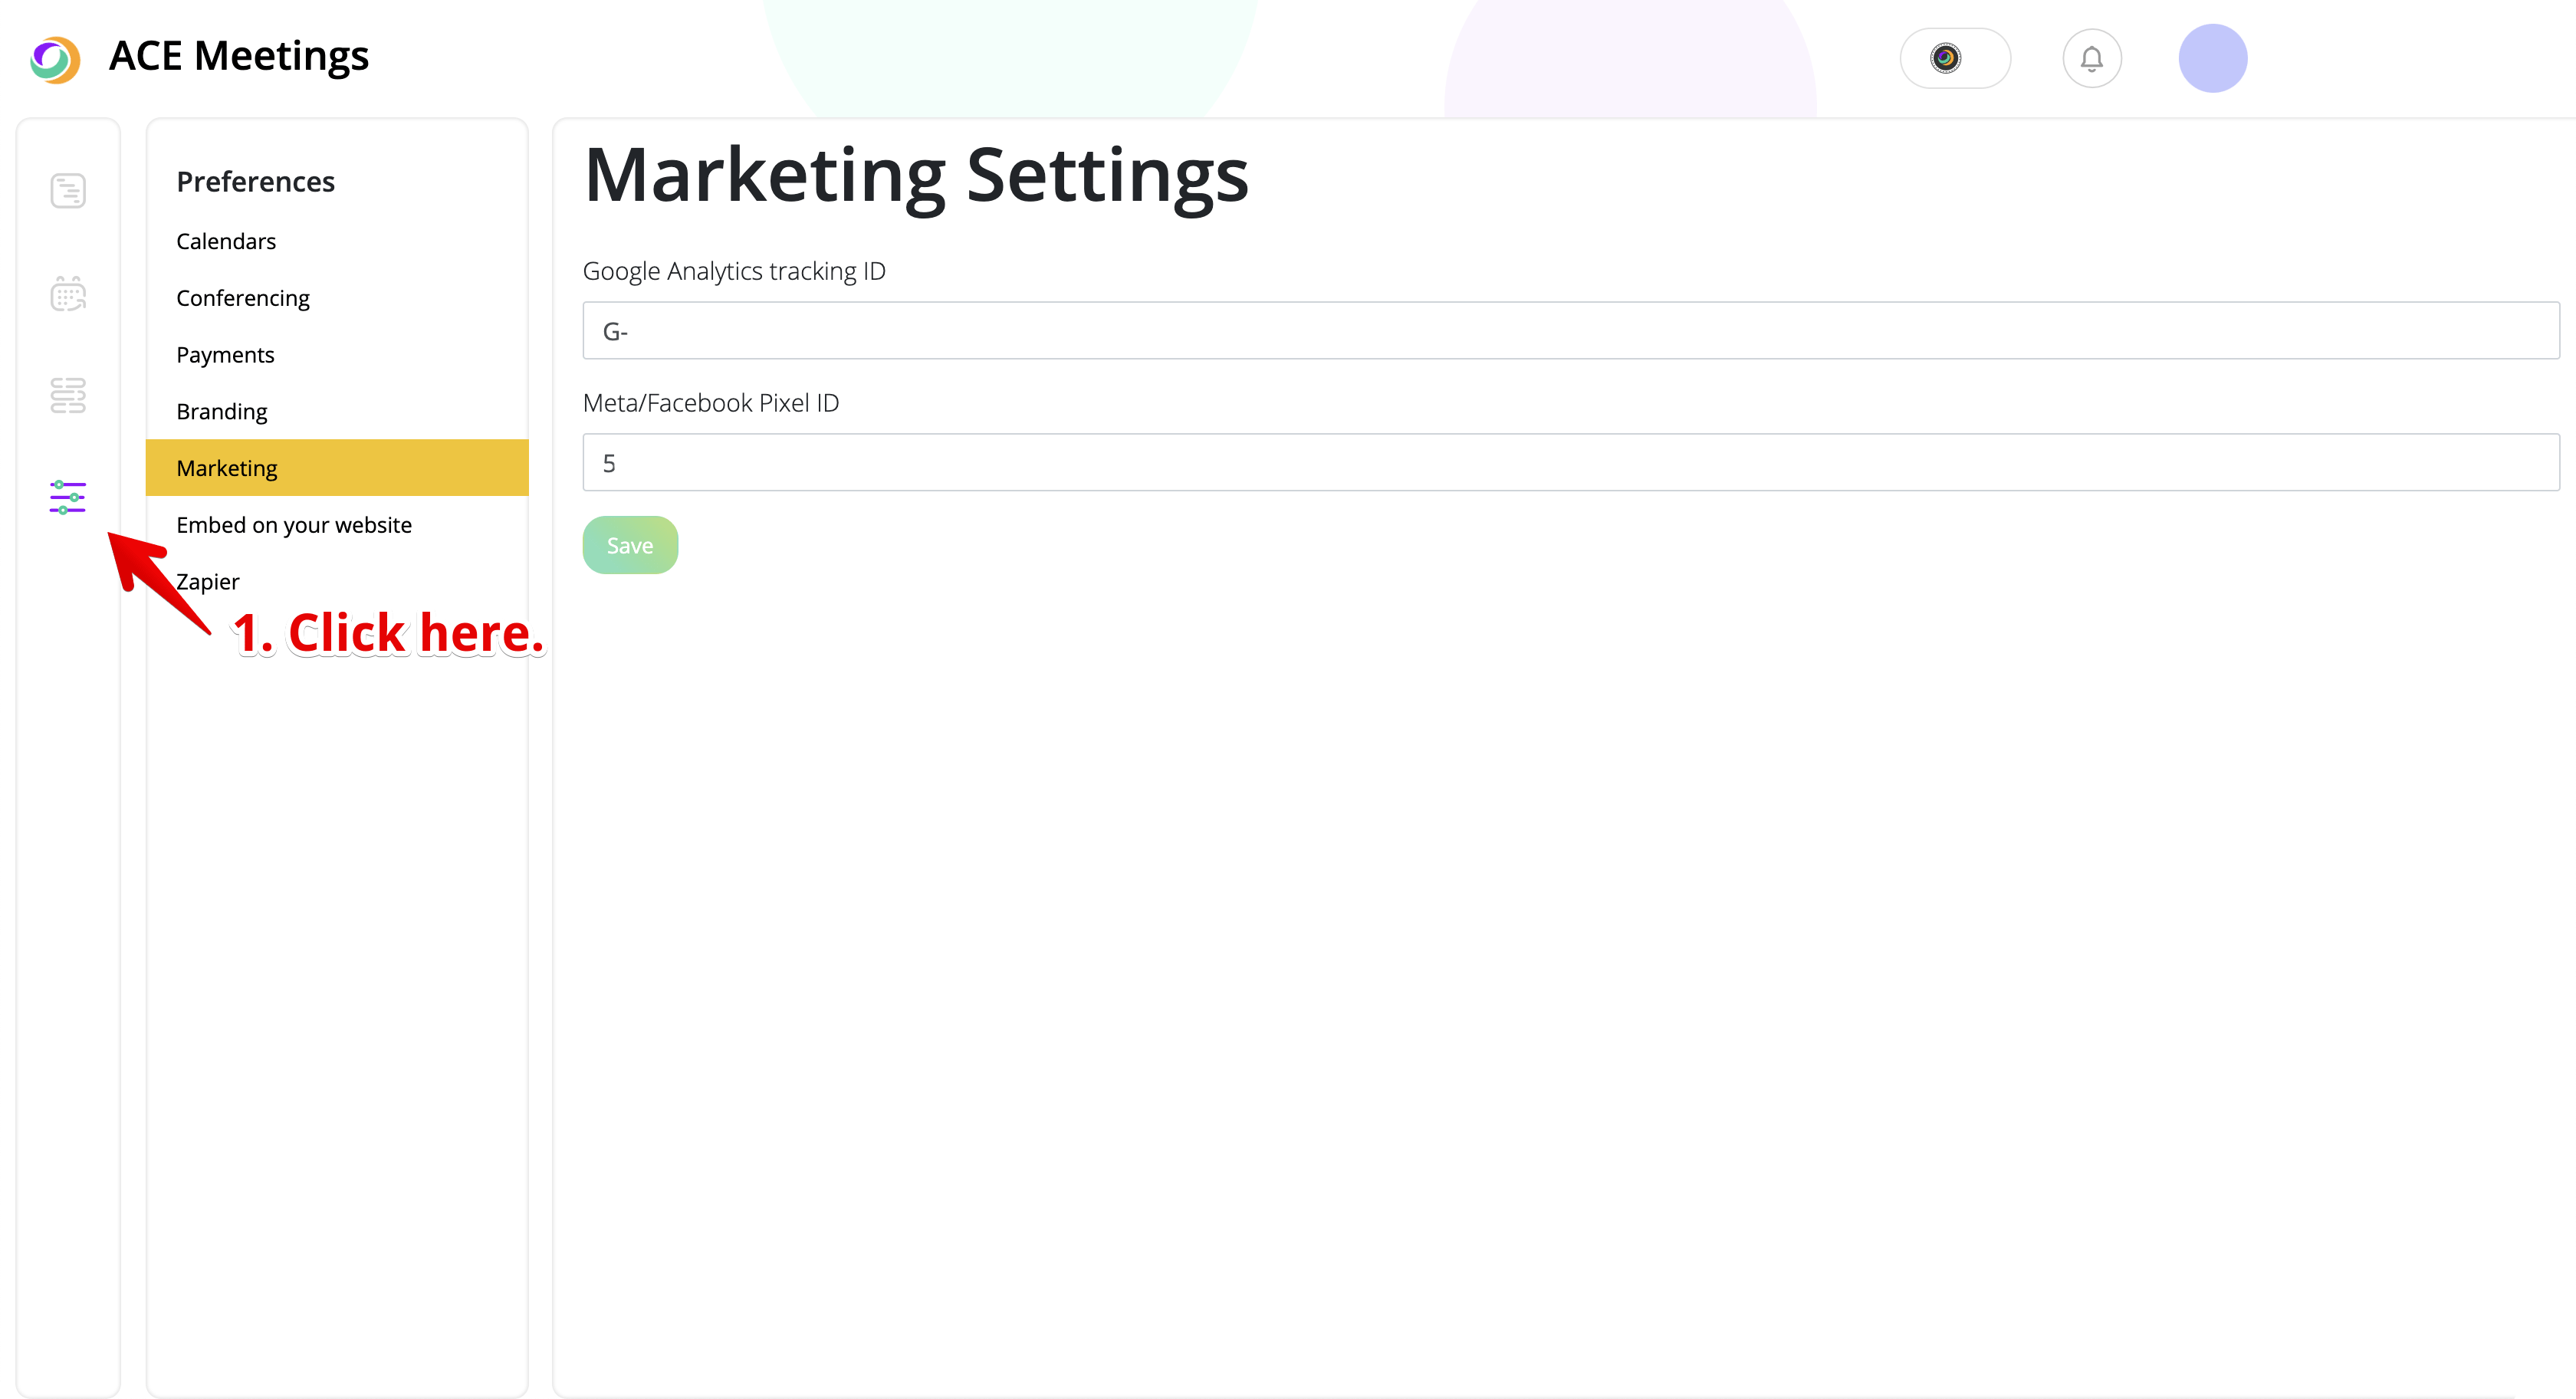The height and width of the screenshot is (1399, 2576).
Task: Go to Conferencing preferences
Action: point(243,298)
